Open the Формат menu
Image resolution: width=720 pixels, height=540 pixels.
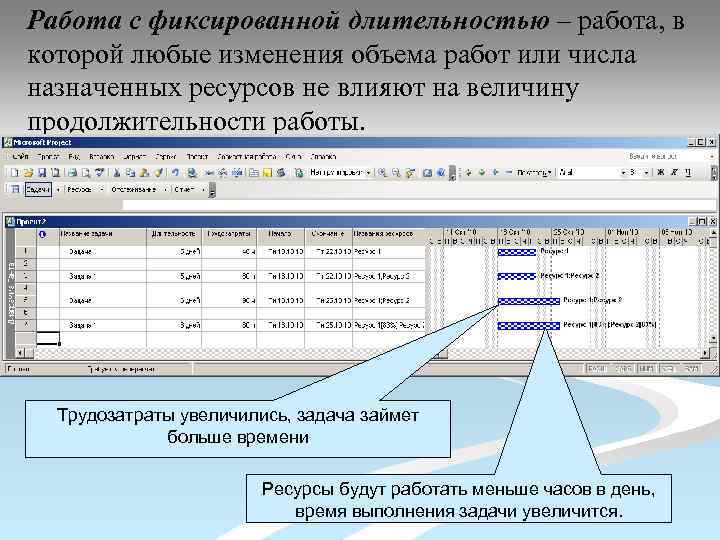135,157
